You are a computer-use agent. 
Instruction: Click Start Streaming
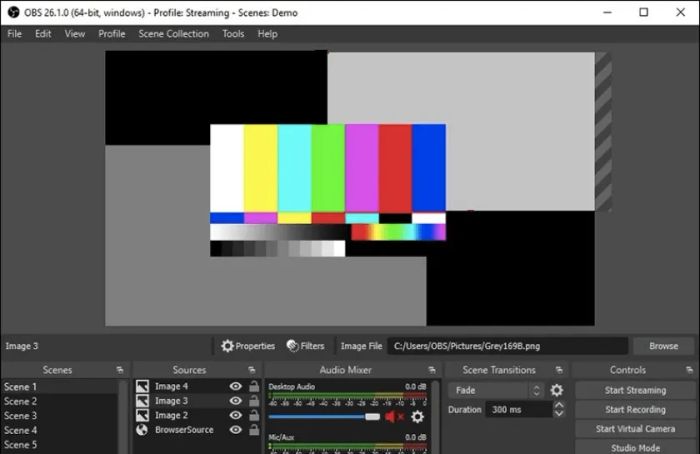tap(635, 390)
